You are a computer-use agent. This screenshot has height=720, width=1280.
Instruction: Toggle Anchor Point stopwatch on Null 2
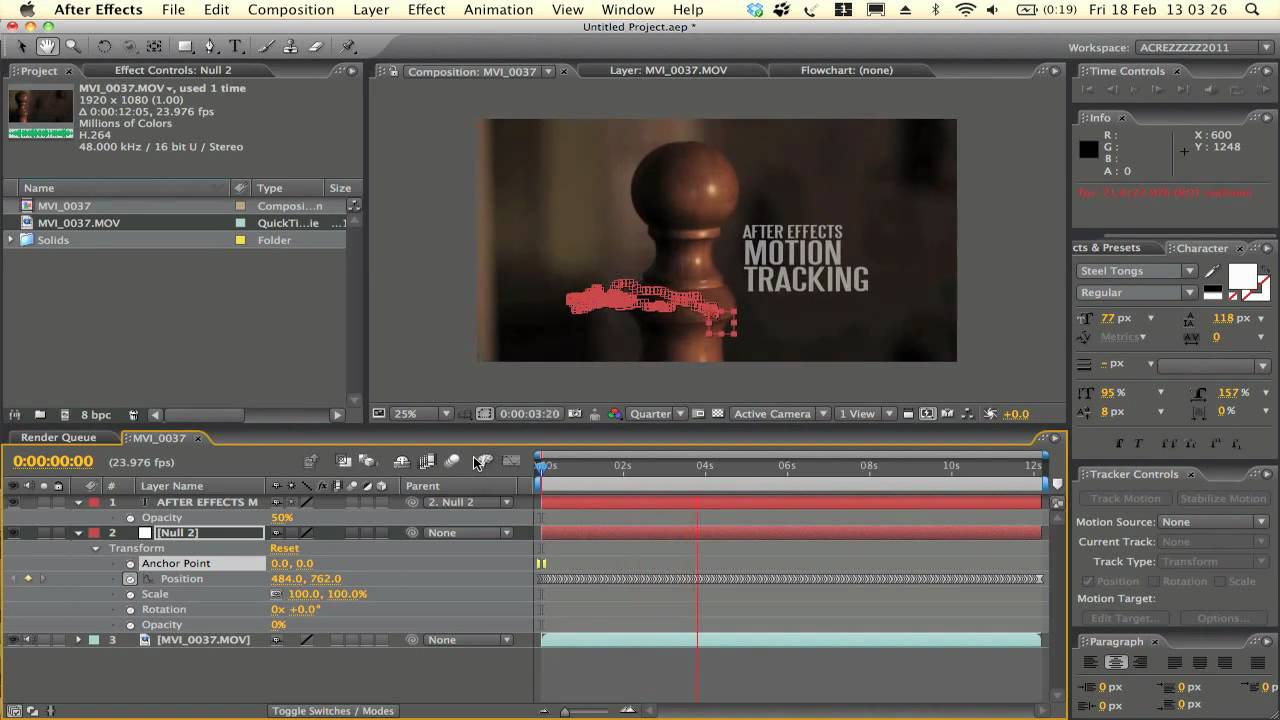click(130, 564)
